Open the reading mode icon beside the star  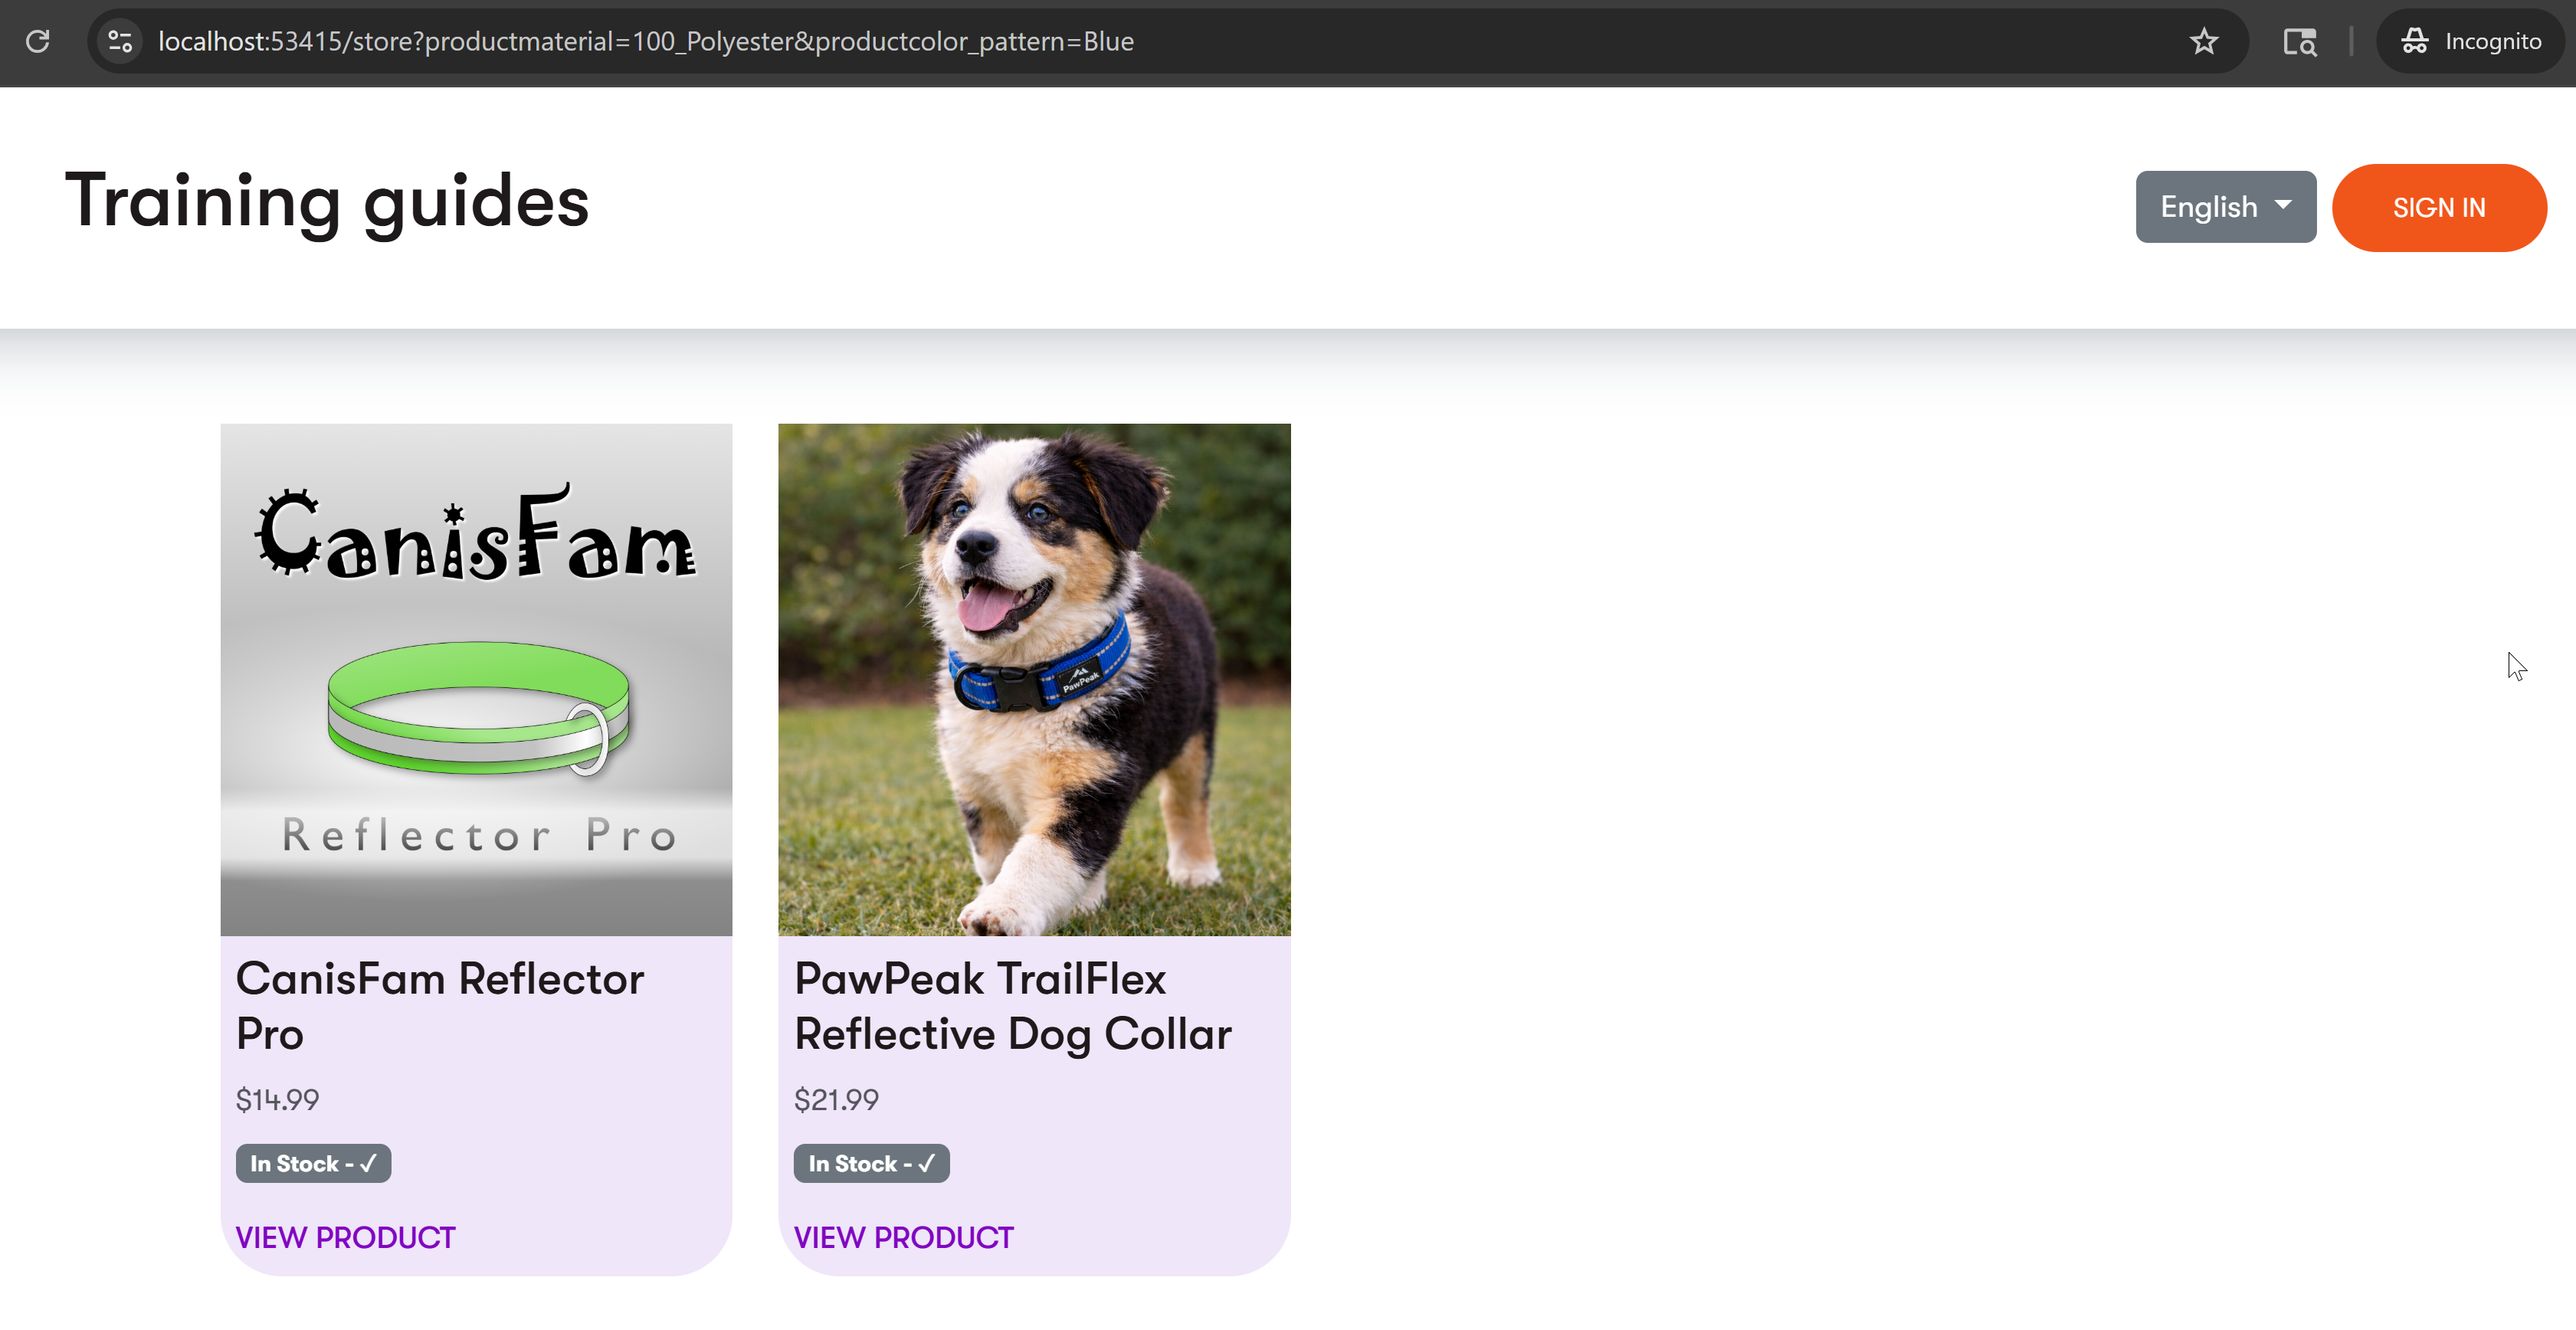coord(2299,41)
